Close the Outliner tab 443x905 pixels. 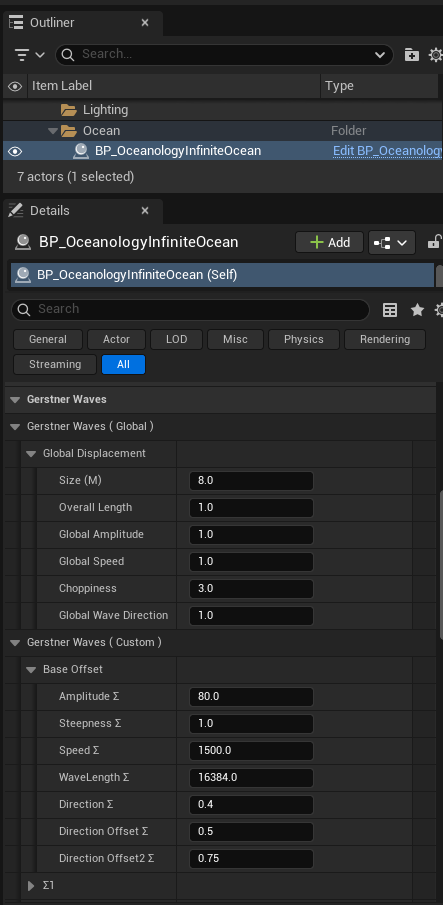145,23
